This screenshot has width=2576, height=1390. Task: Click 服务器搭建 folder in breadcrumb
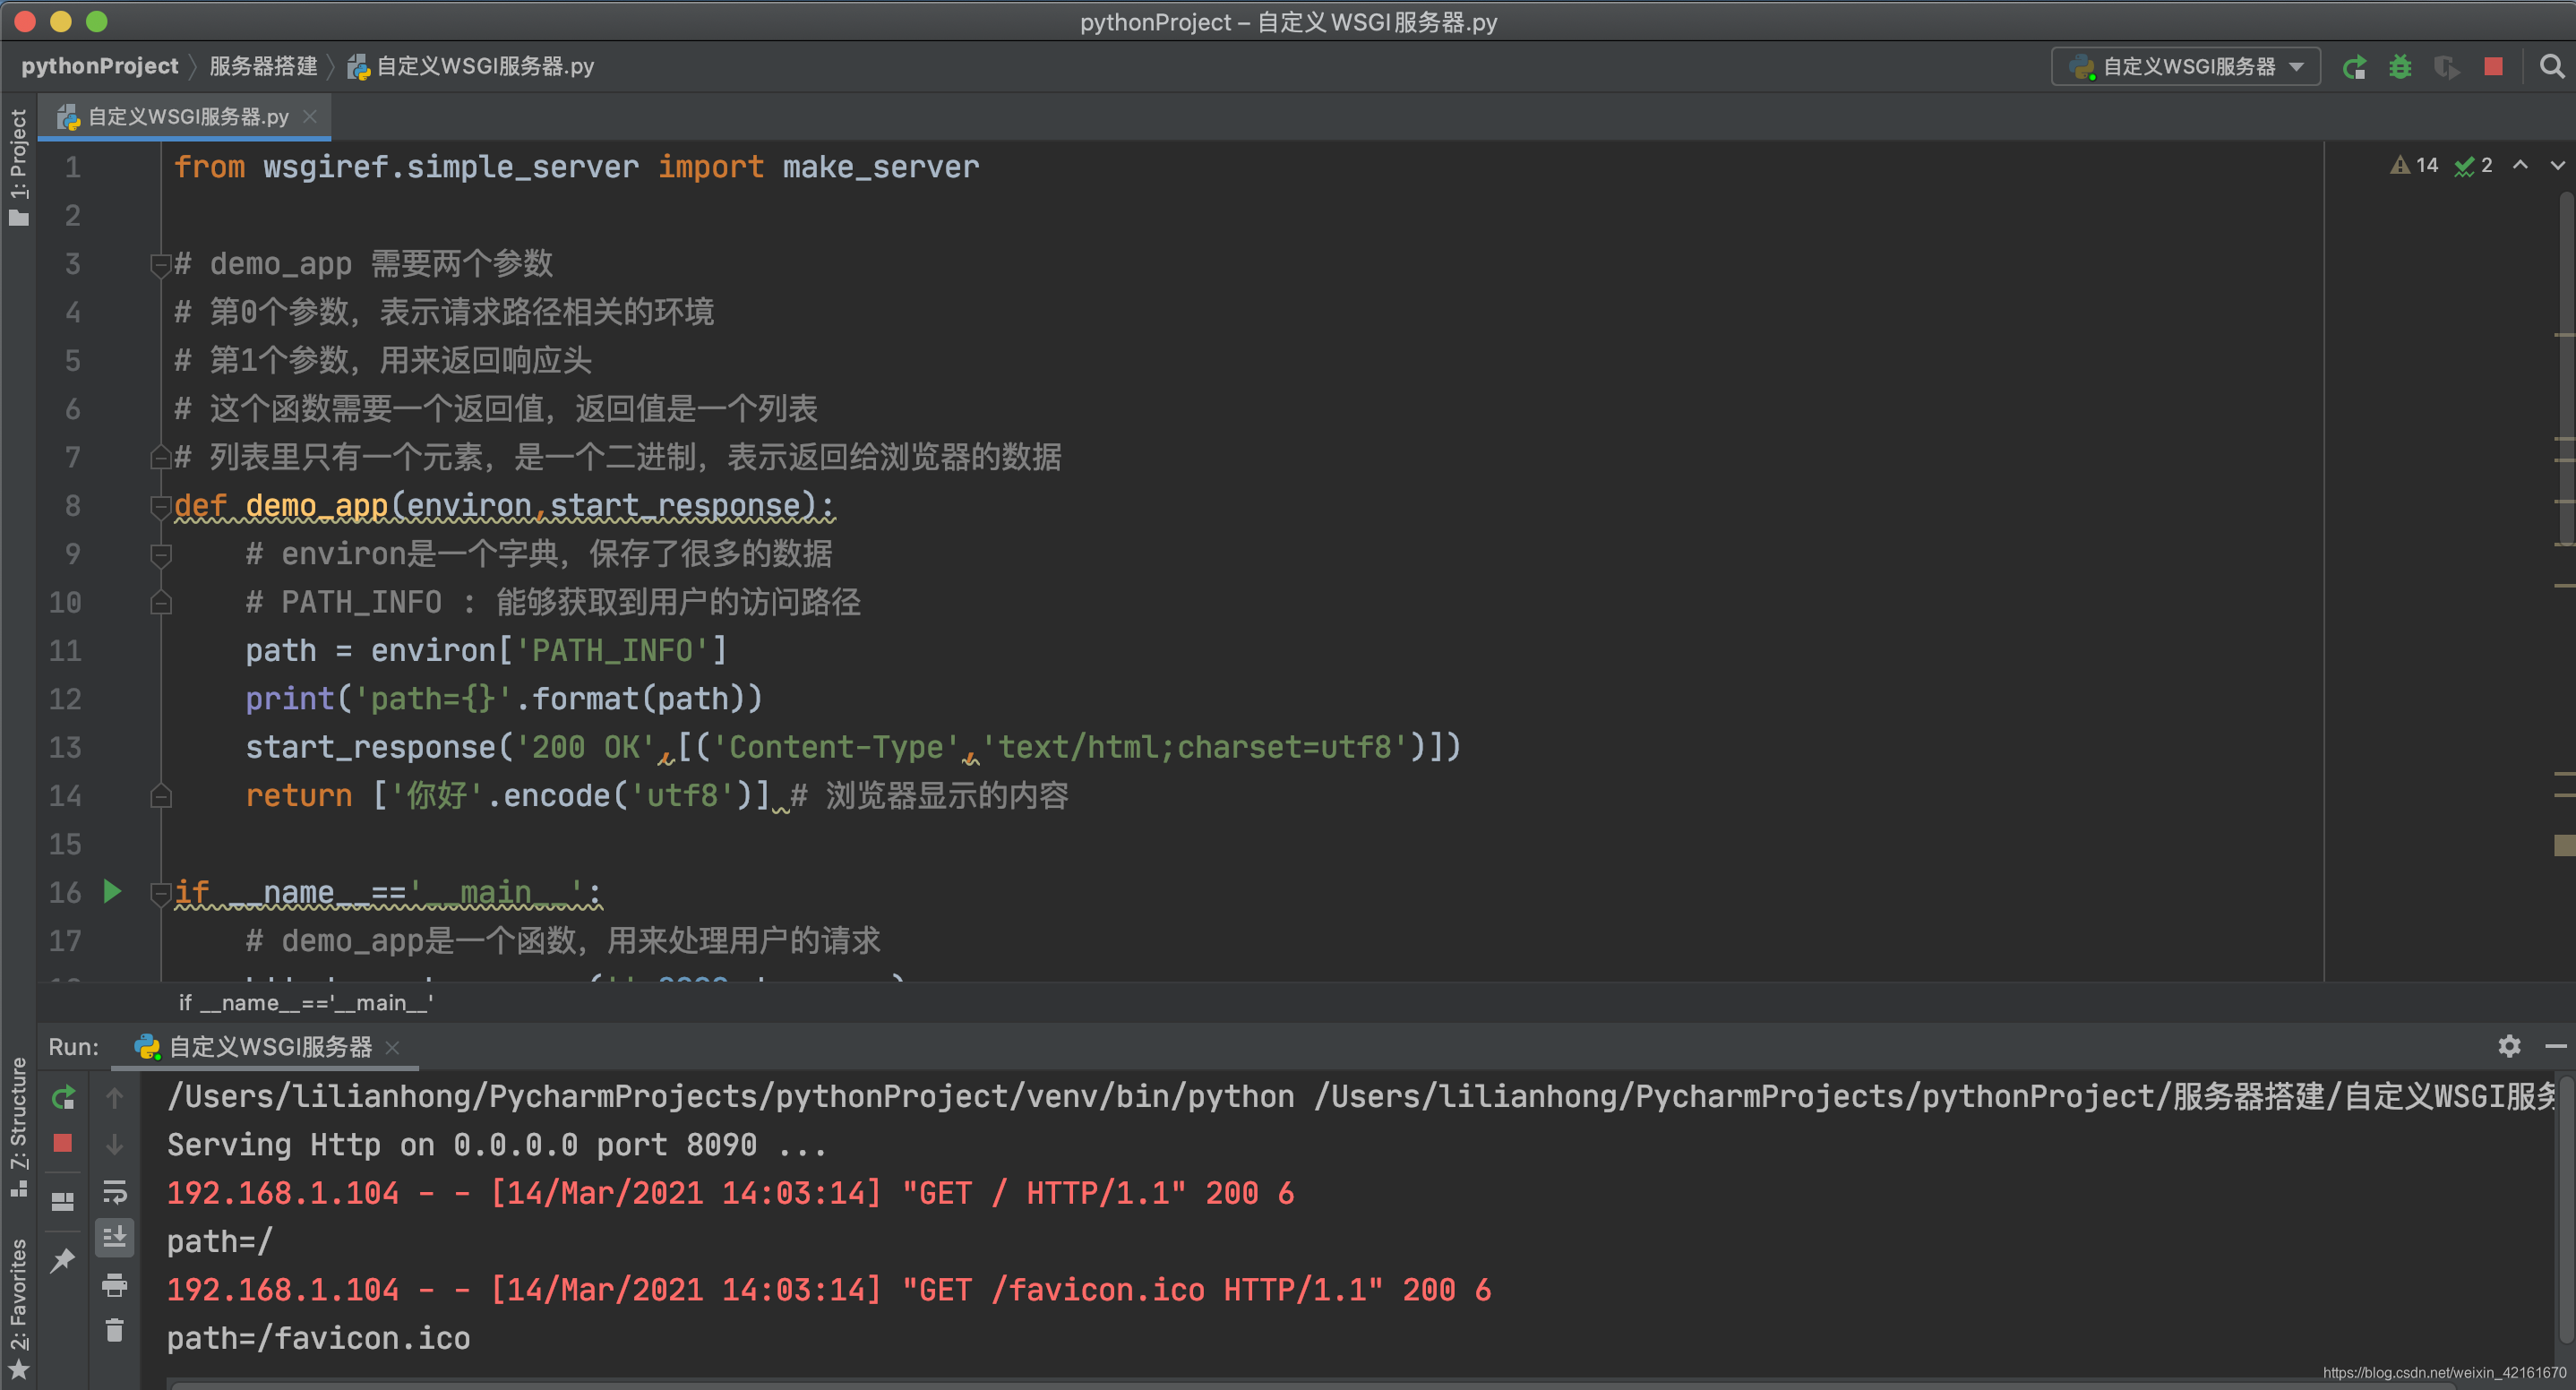(x=263, y=66)
